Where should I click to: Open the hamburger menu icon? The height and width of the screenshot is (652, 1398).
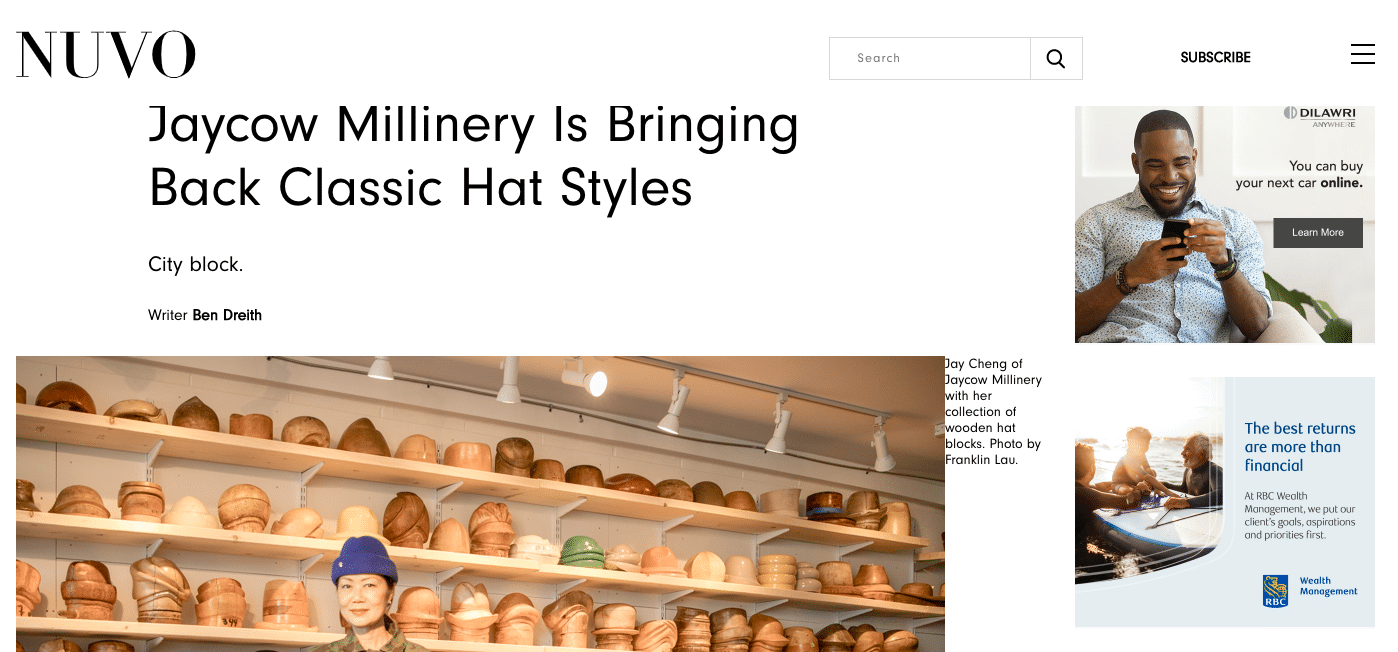coord(1362,54)
